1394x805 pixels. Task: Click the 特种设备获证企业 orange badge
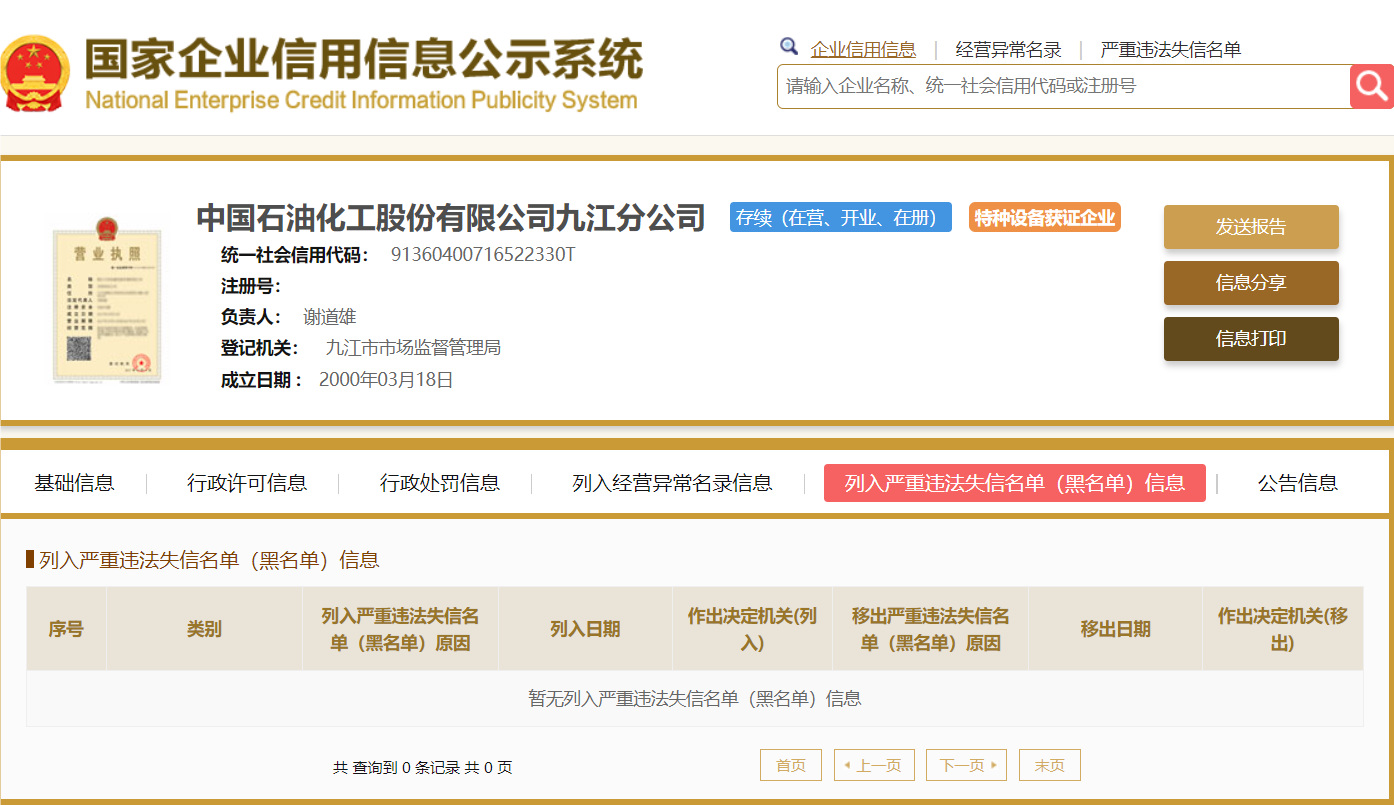(1045, 217)
